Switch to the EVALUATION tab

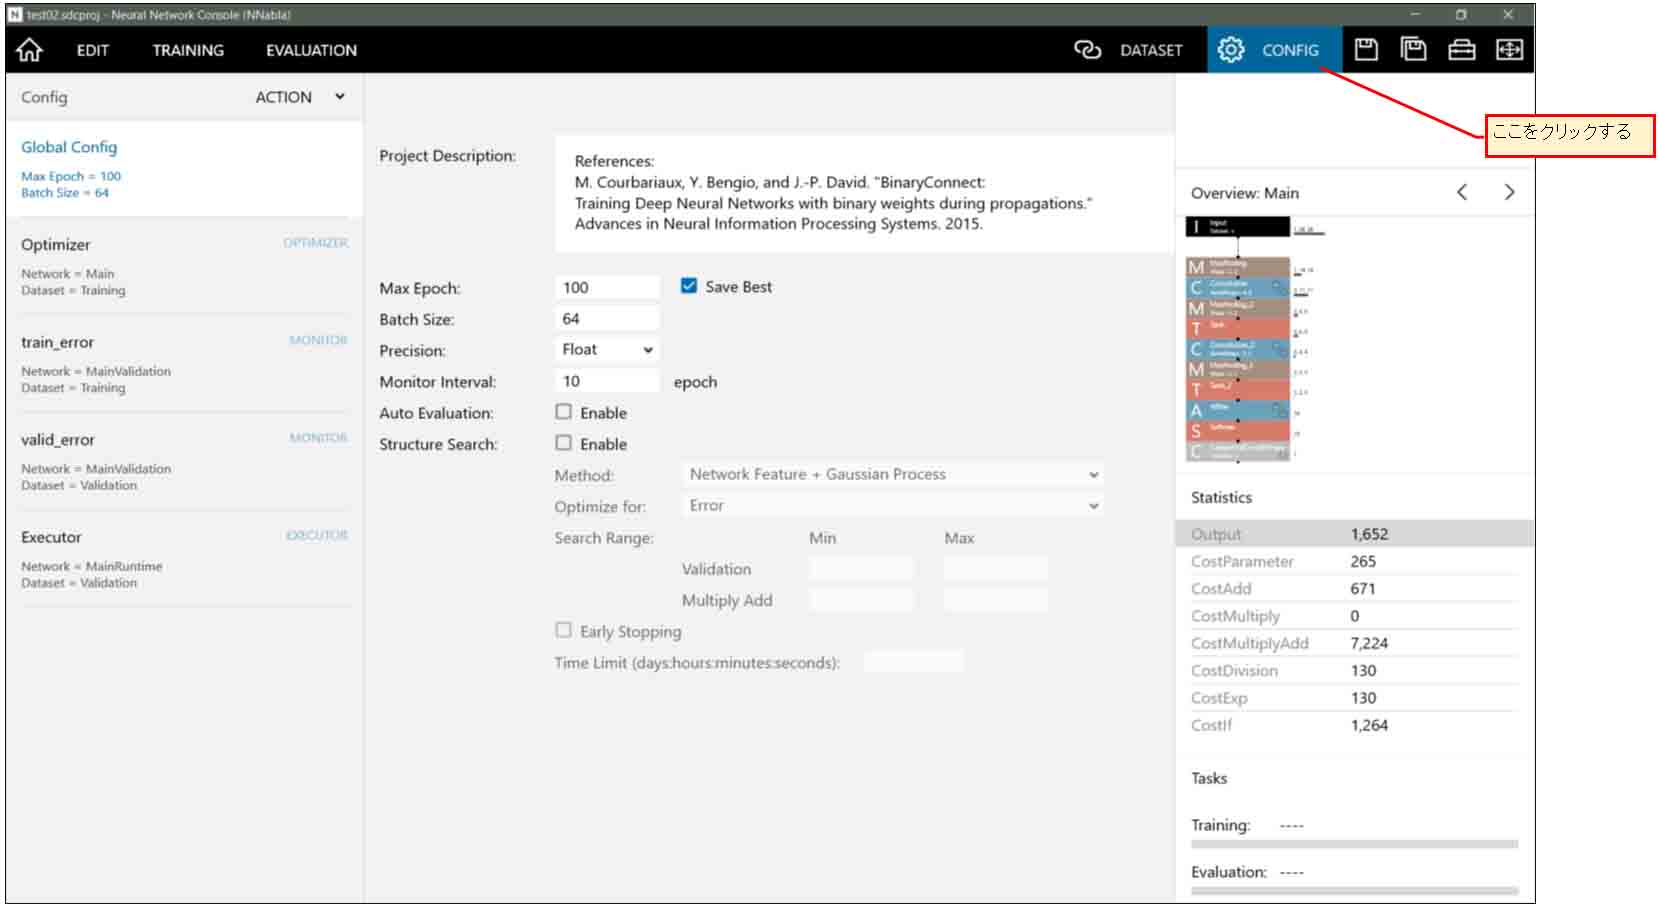click(x=311, y=50)
